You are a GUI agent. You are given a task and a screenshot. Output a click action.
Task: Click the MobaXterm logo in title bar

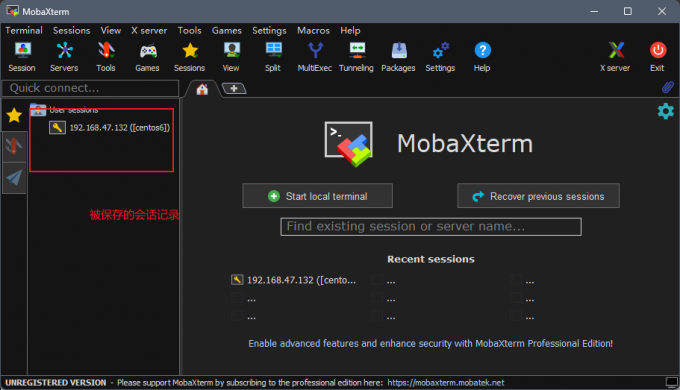tap(13, 11)
